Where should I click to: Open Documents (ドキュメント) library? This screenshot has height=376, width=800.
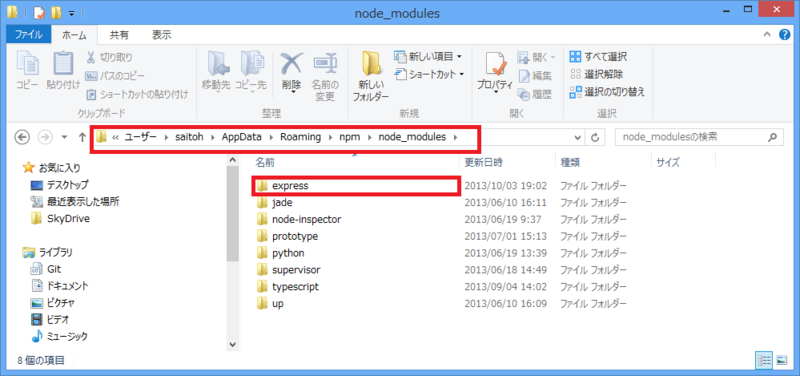pyautogui.click(x=60, y=286)
